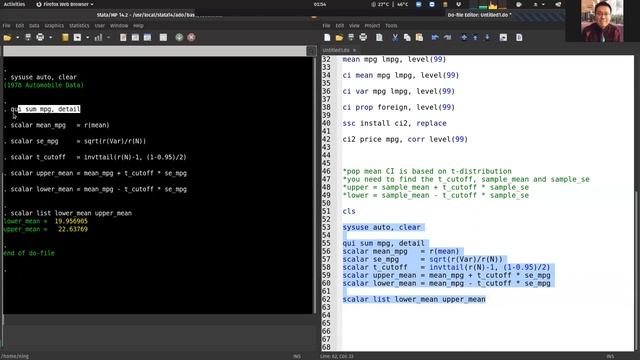Expand the Open file dropdown arrow in Stata

point(18,38)
